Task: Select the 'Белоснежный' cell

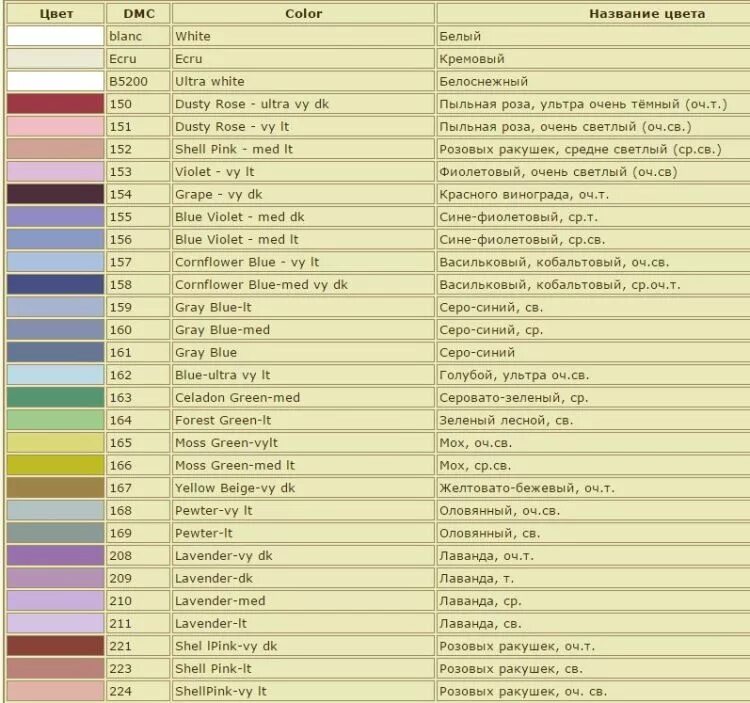Action: click(594, 81)
